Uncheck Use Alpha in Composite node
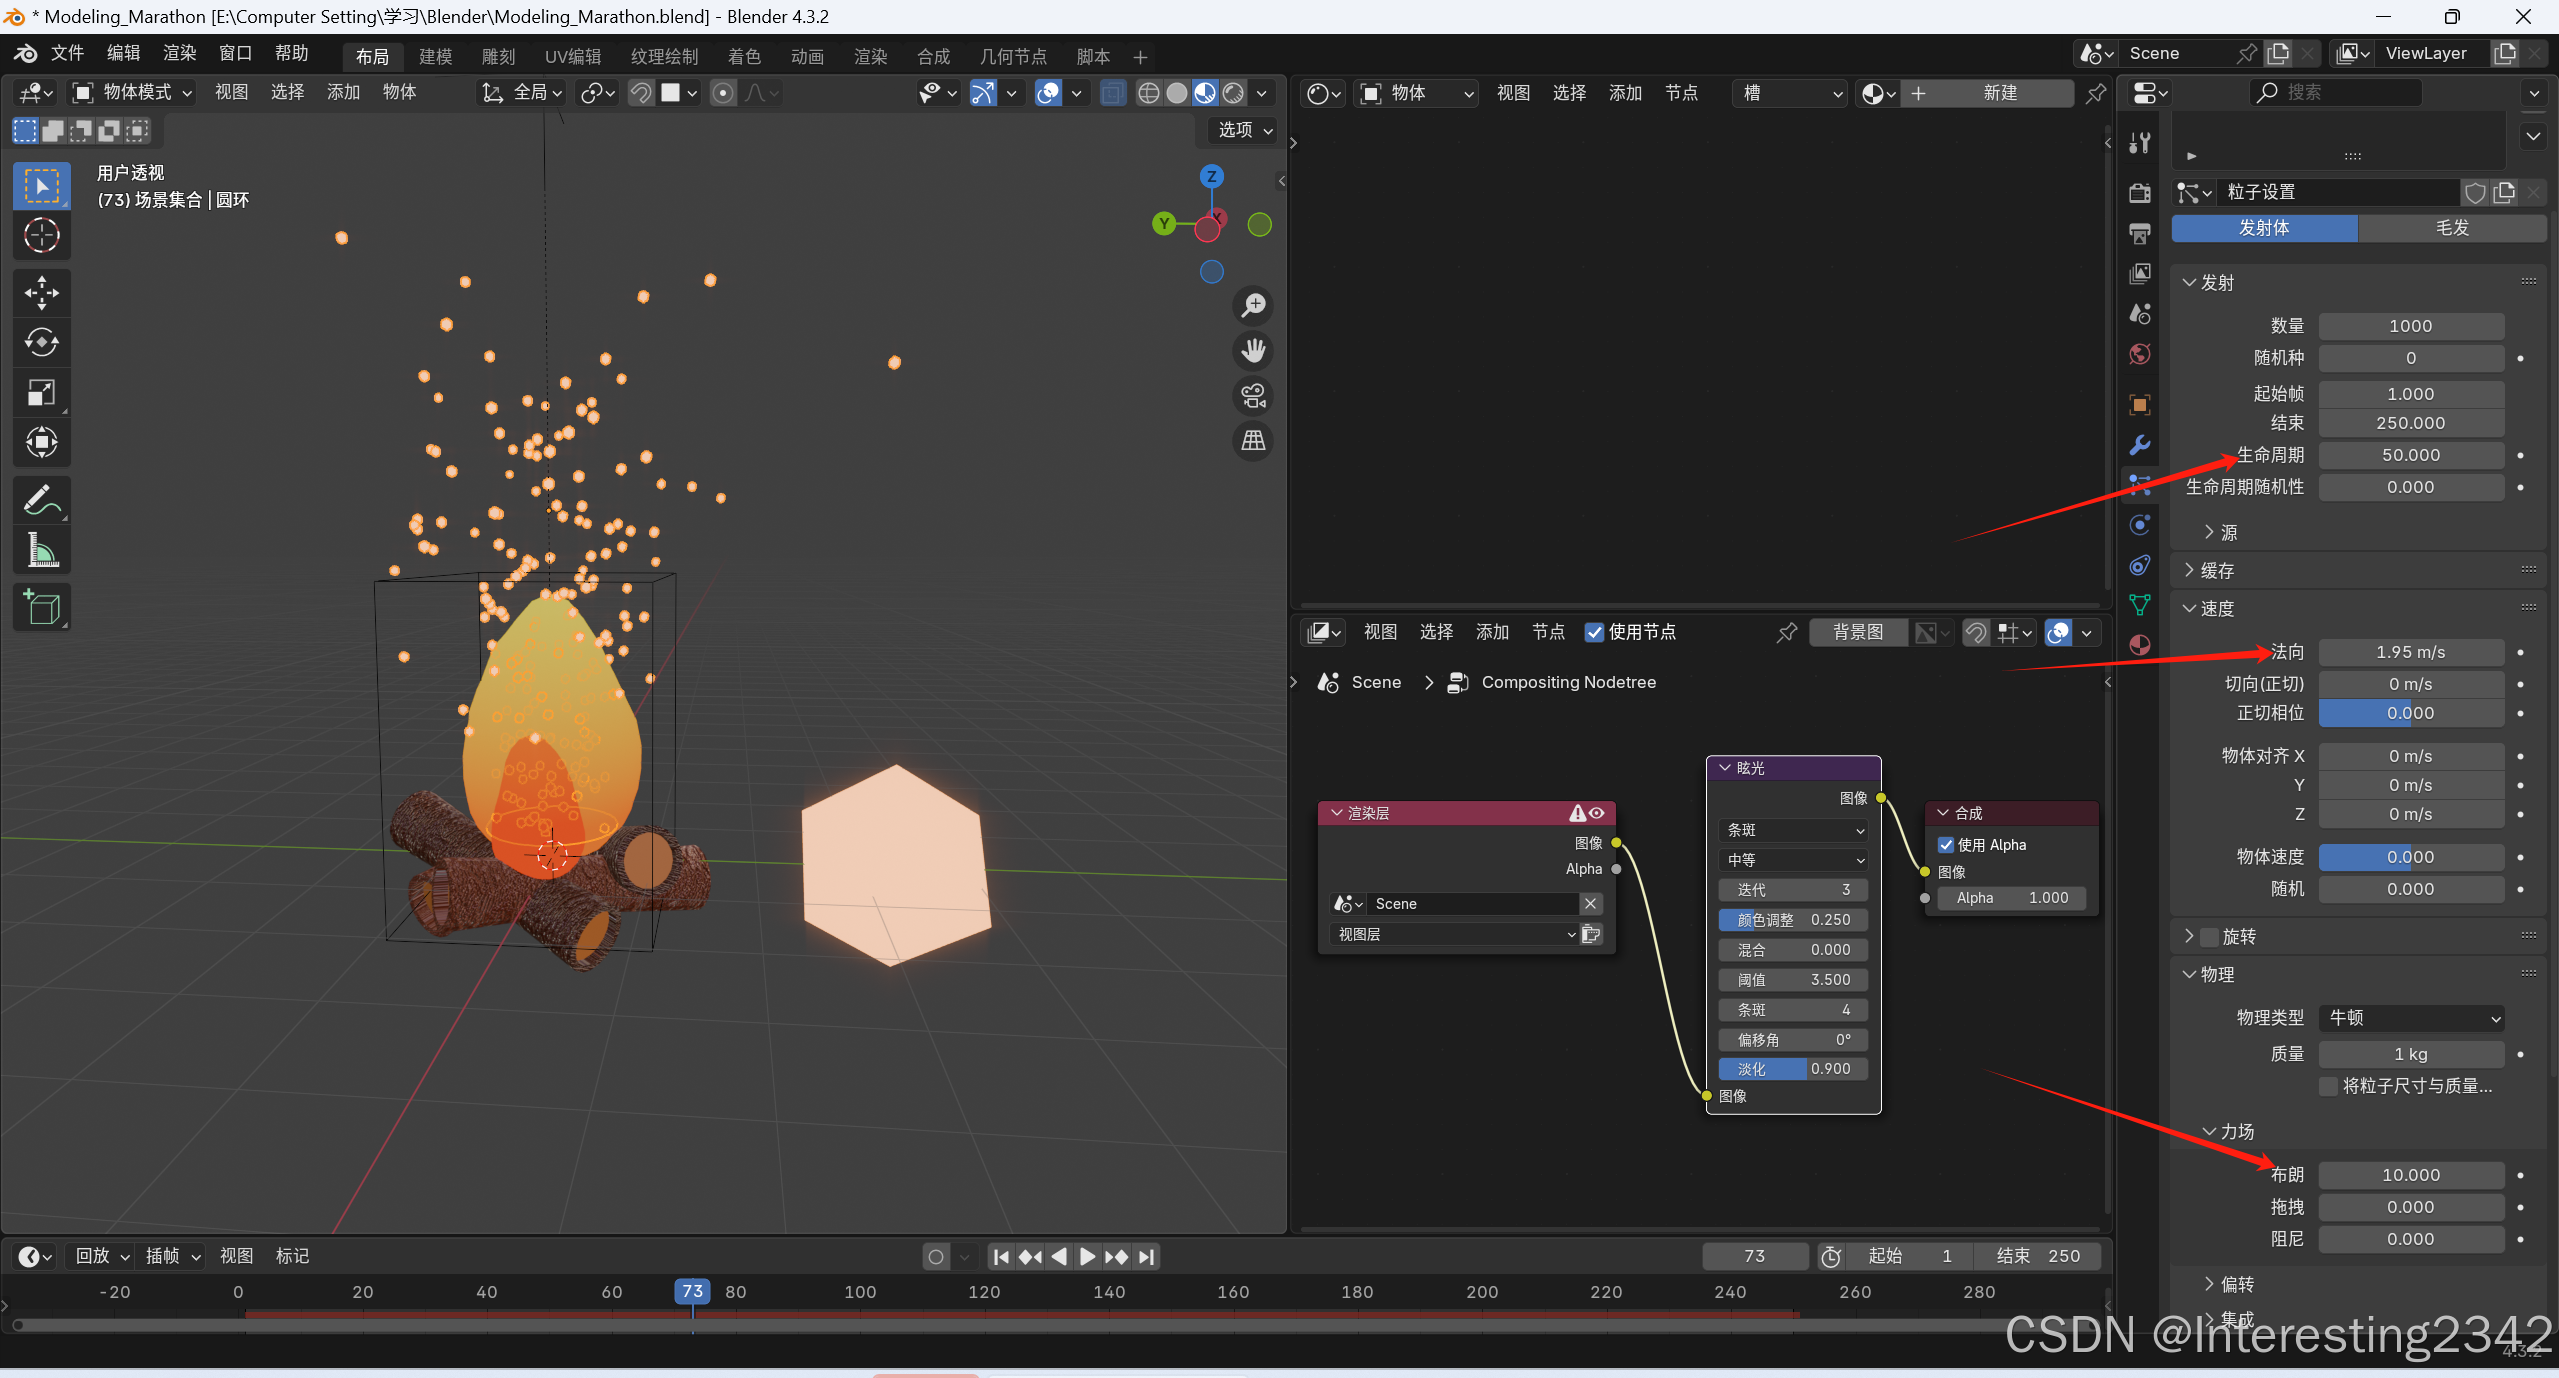Viewport: 2559px width, 1378px height. [1945, 845]
